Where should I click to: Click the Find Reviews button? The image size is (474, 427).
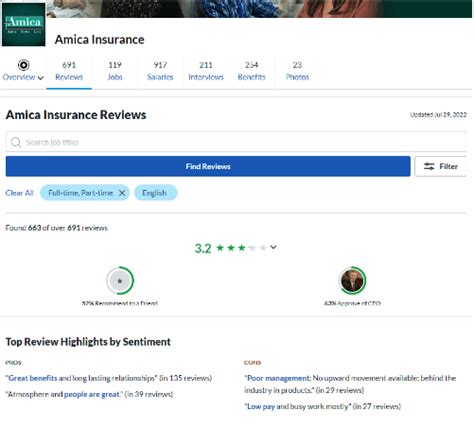click(x=208, y=166)
